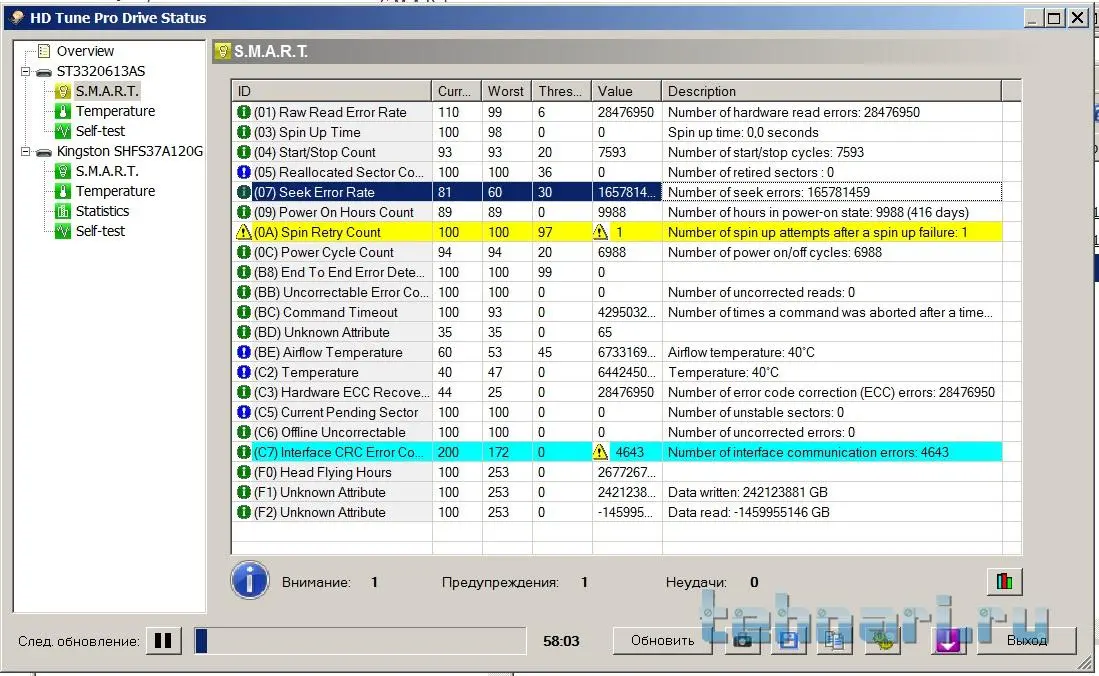Select Overview in the tree
1099x676 pixels.
[85, 51]
